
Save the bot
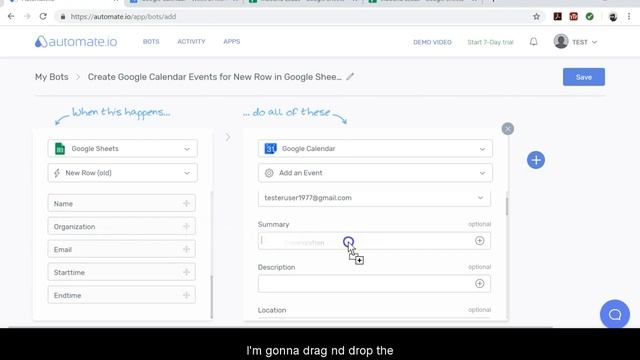pyautogui.click(x=584, y=77)
